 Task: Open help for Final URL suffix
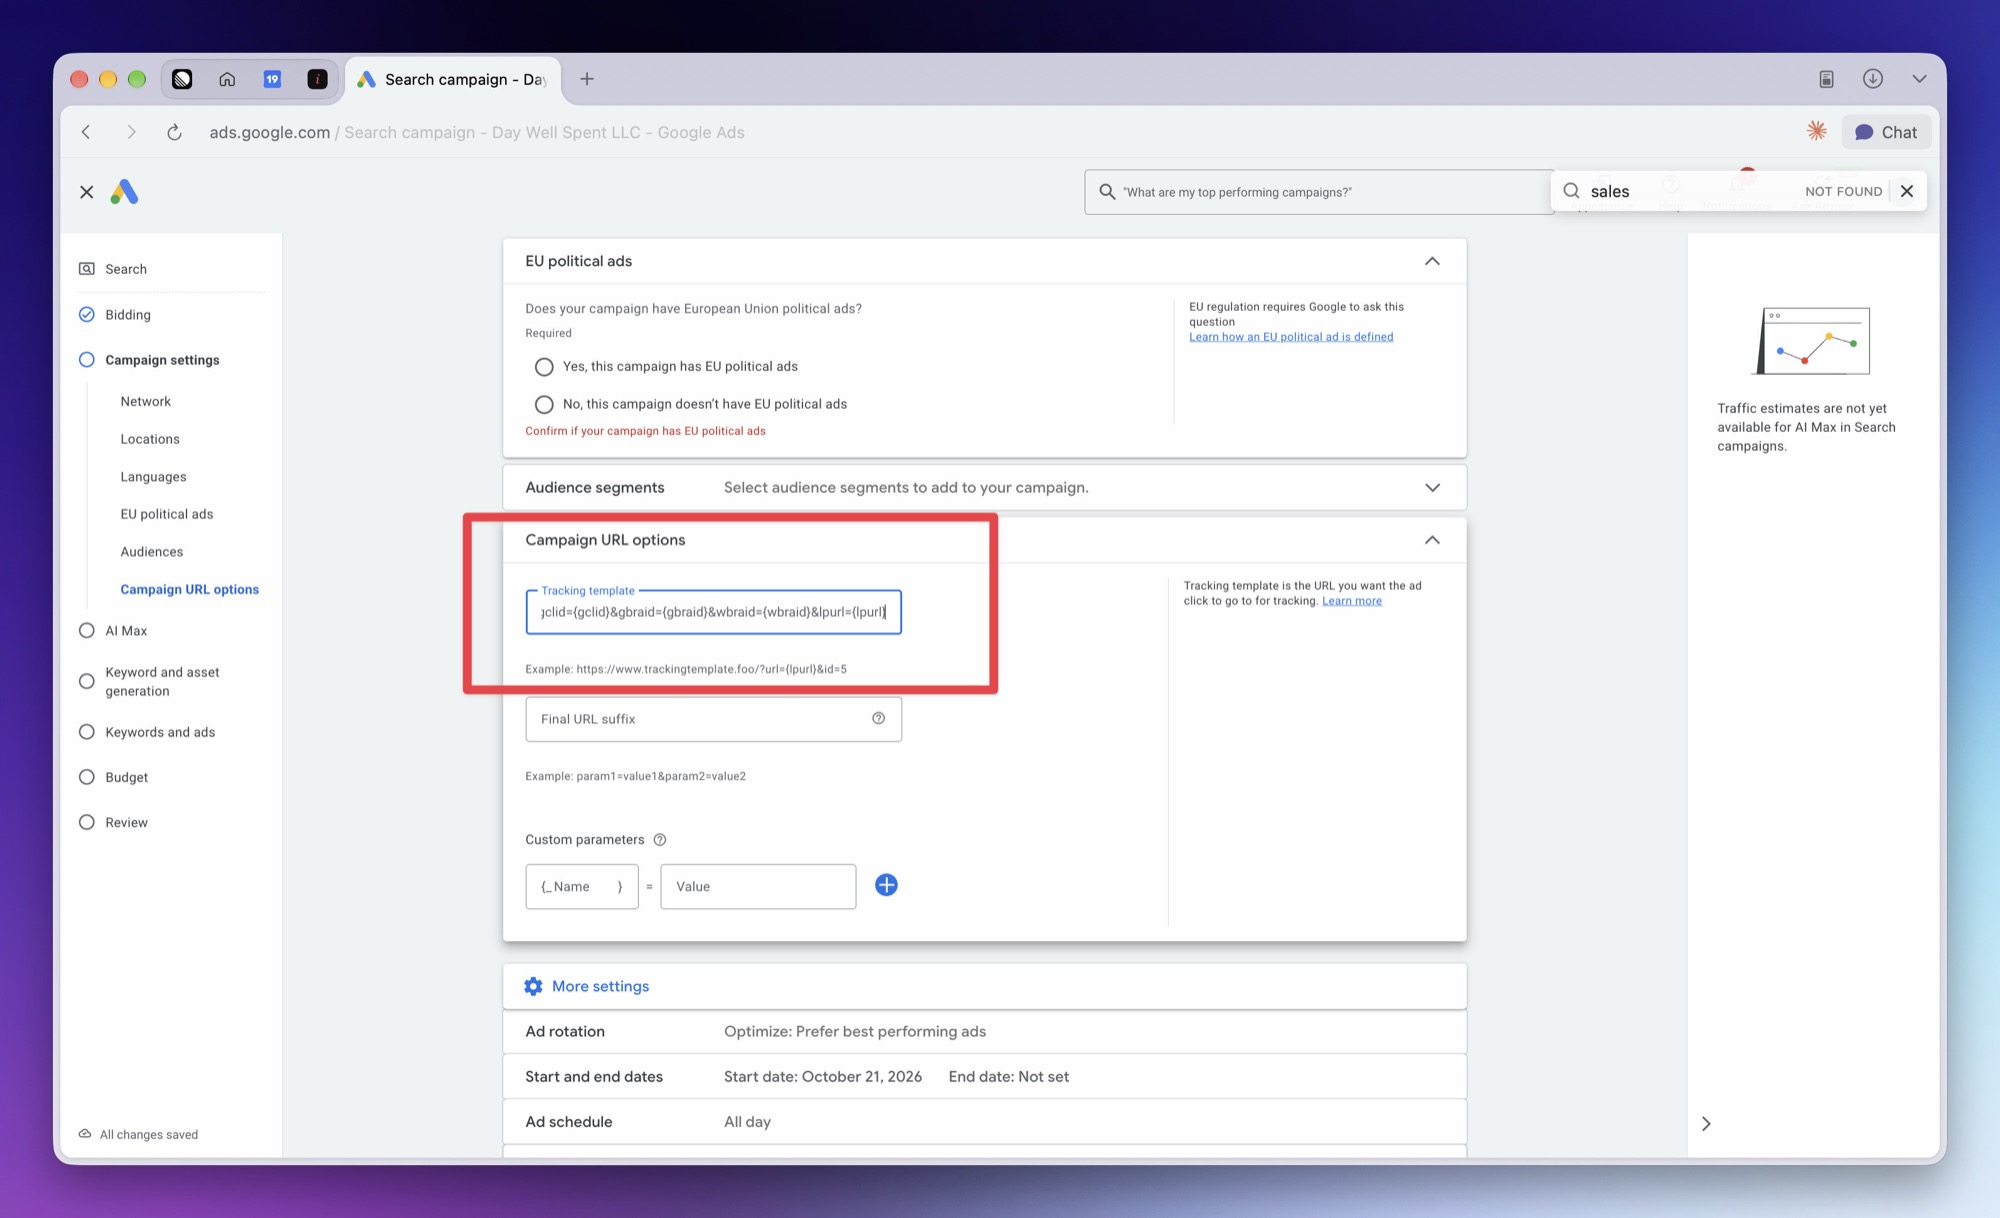878,718
